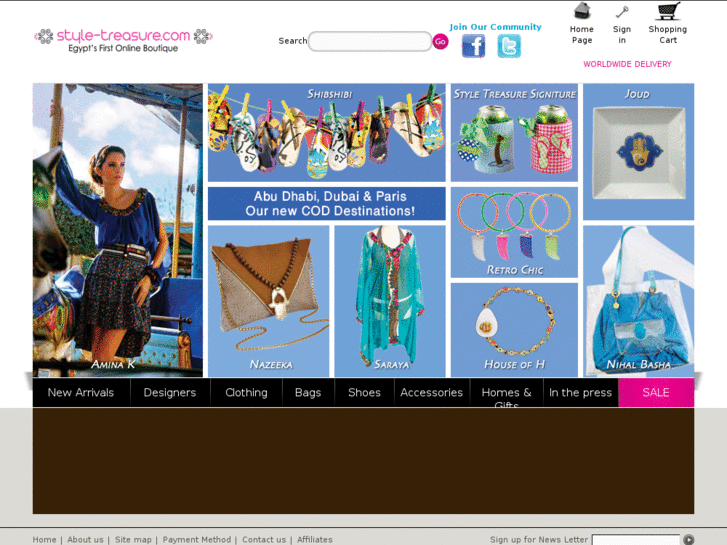Open the Affiliates footer link
Image resolution: width=727 pixels, height=545 pixels.
[315, 539]
